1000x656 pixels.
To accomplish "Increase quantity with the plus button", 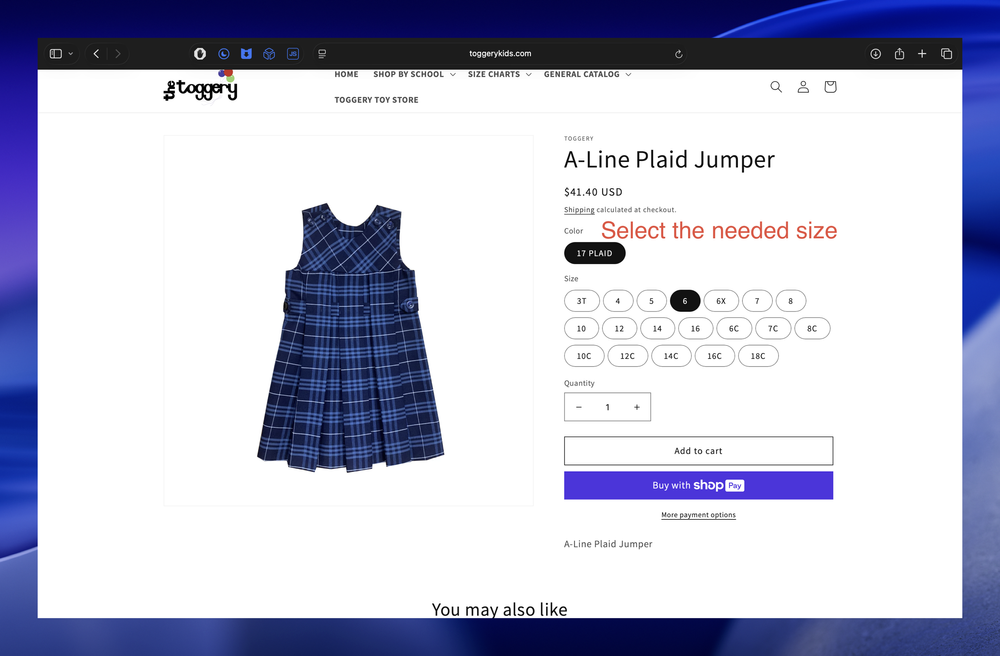I will [636, 407].
